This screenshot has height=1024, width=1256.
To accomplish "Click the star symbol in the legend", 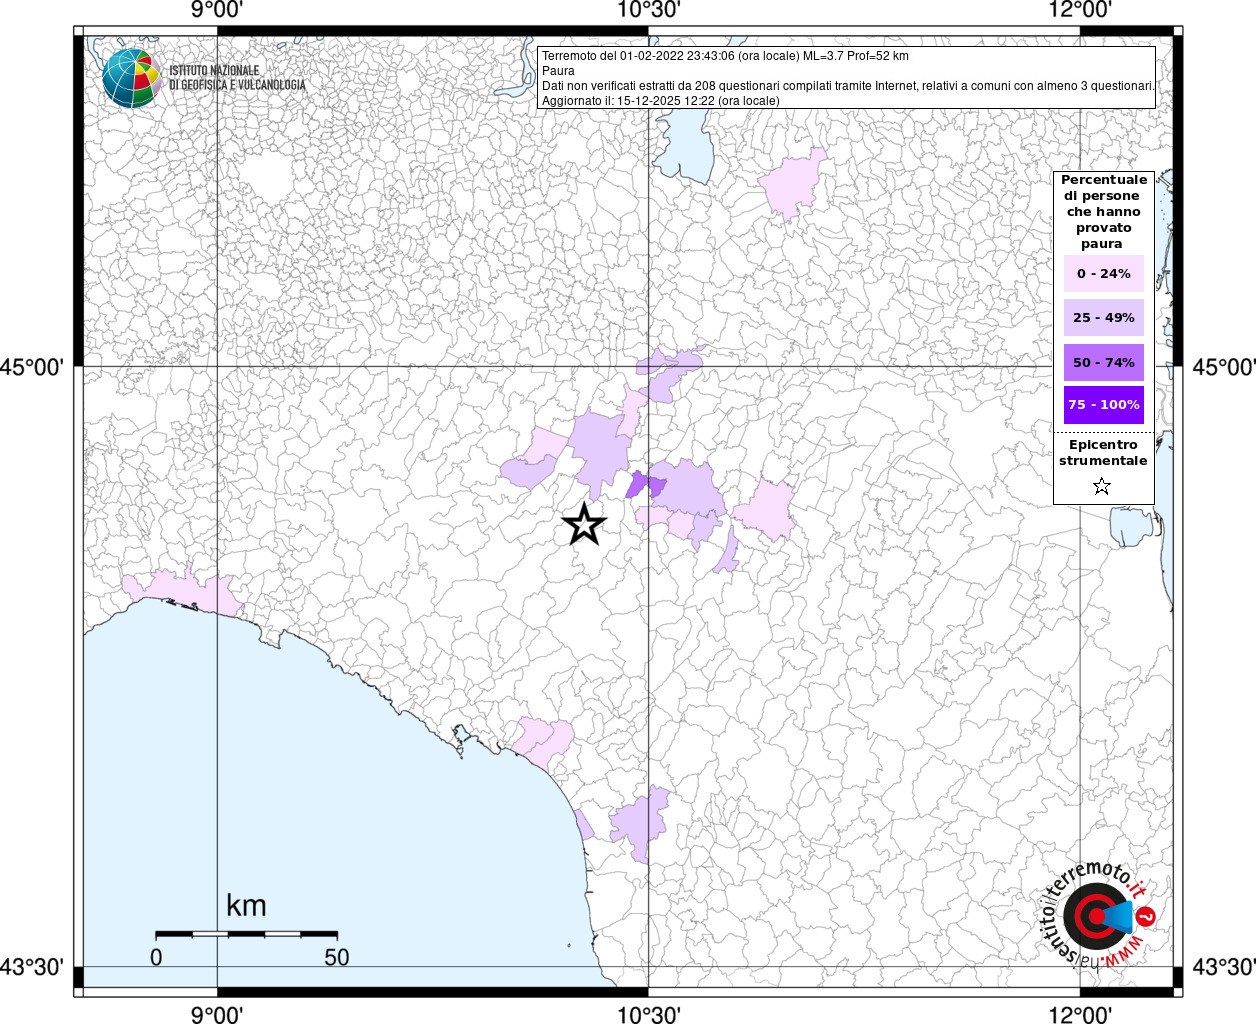I will [x=1102, y=487].
